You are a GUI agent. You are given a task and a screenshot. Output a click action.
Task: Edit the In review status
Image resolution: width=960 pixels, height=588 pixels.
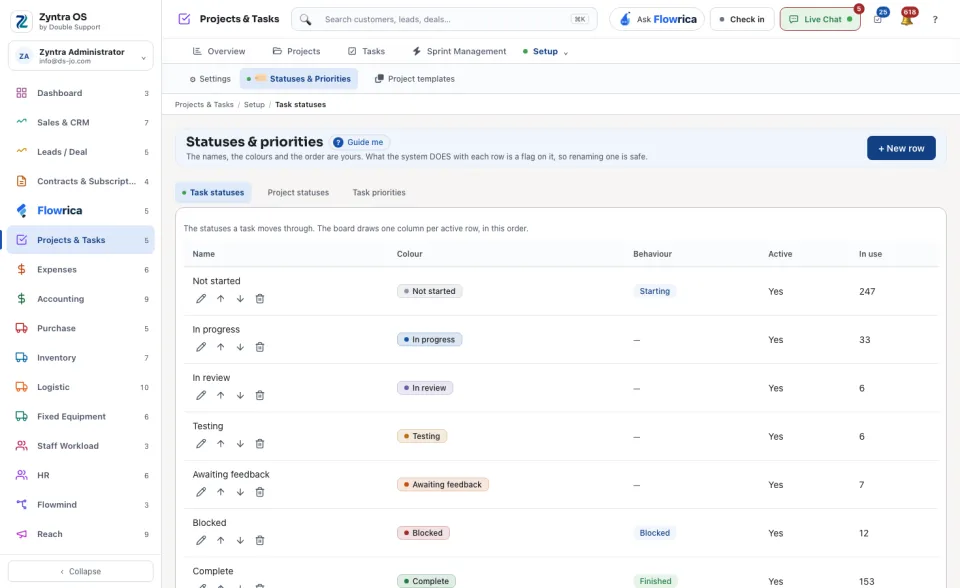(x=201, y=396)
